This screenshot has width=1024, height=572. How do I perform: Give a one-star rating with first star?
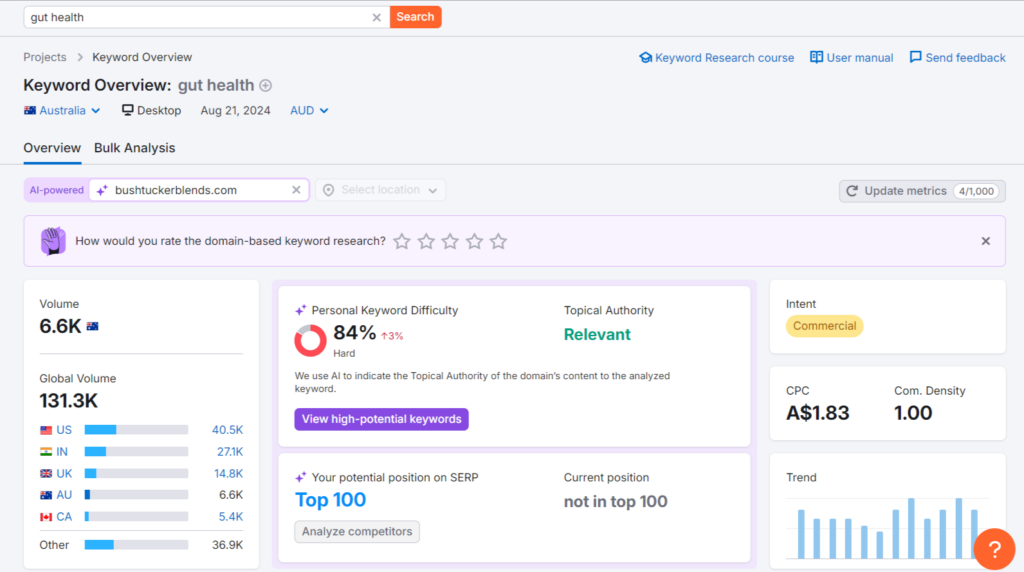coord(402,241)
